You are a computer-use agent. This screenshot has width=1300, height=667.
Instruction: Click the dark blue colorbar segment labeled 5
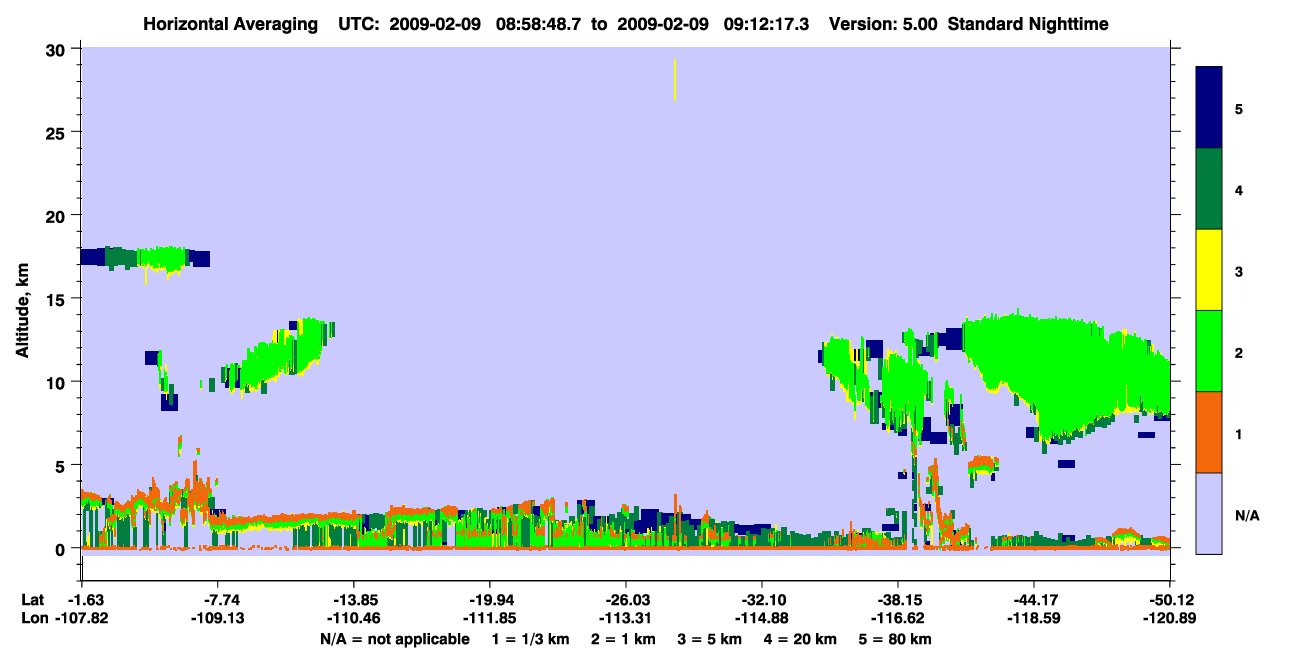tap(1209, 107)
